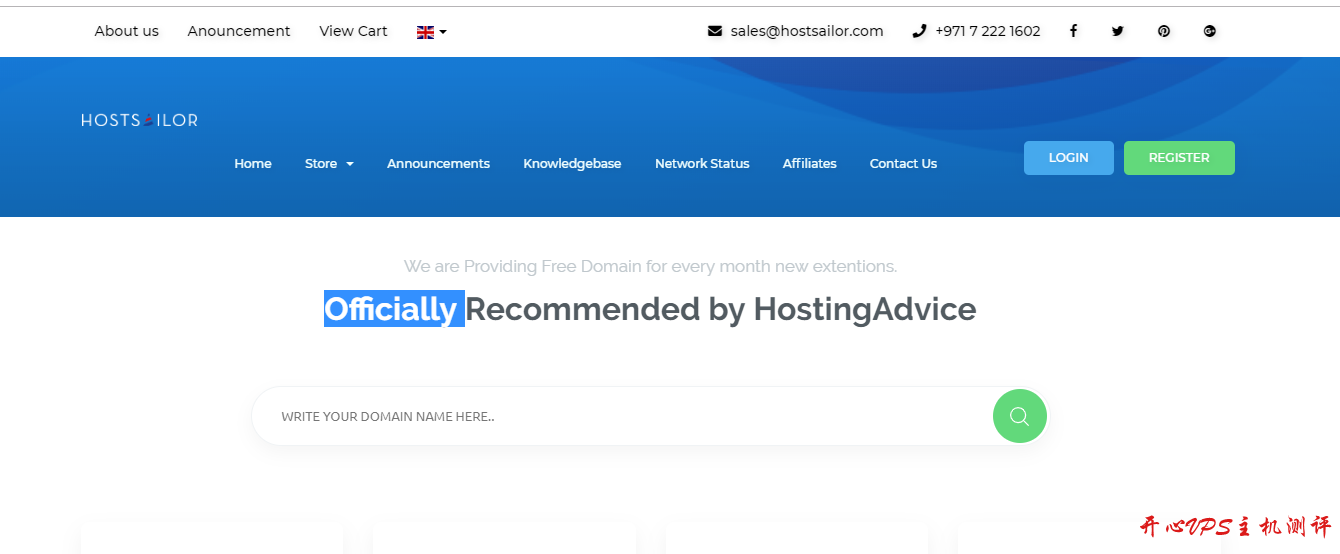Open the Affiliates navigation link
The width and height of the screenshot is (1340, 554).
809,164
